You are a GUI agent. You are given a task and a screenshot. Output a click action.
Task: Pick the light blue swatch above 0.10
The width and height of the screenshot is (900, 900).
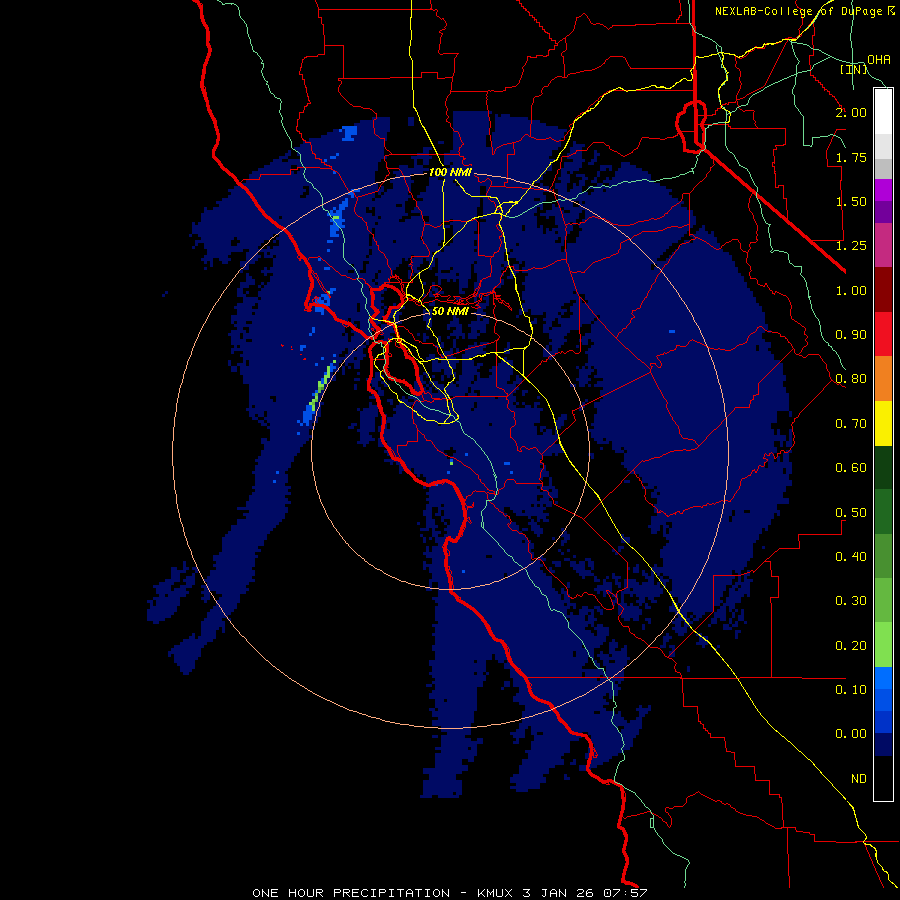coord(883,678)
